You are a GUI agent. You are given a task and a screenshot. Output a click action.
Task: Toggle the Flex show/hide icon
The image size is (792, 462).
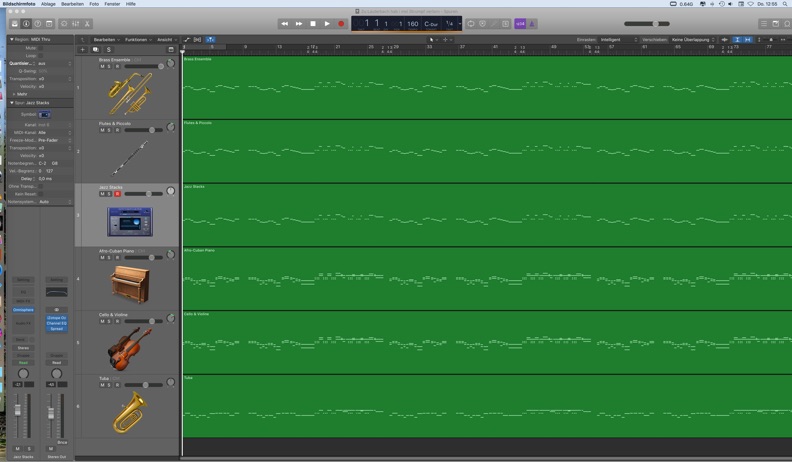[x=197, y=39]
